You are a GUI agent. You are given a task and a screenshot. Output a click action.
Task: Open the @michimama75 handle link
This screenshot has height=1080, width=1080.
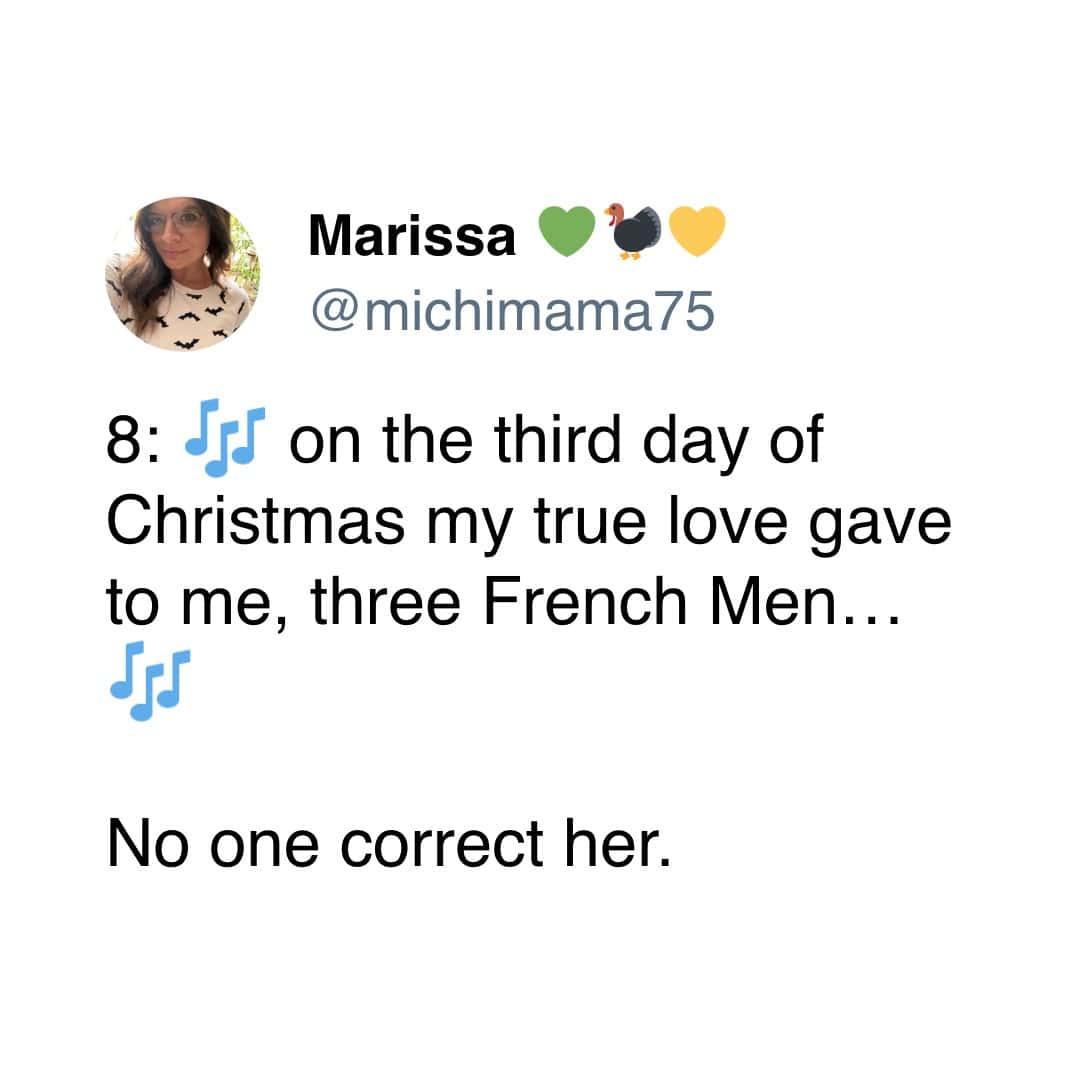pyautogui.click(x=512, y=311)
